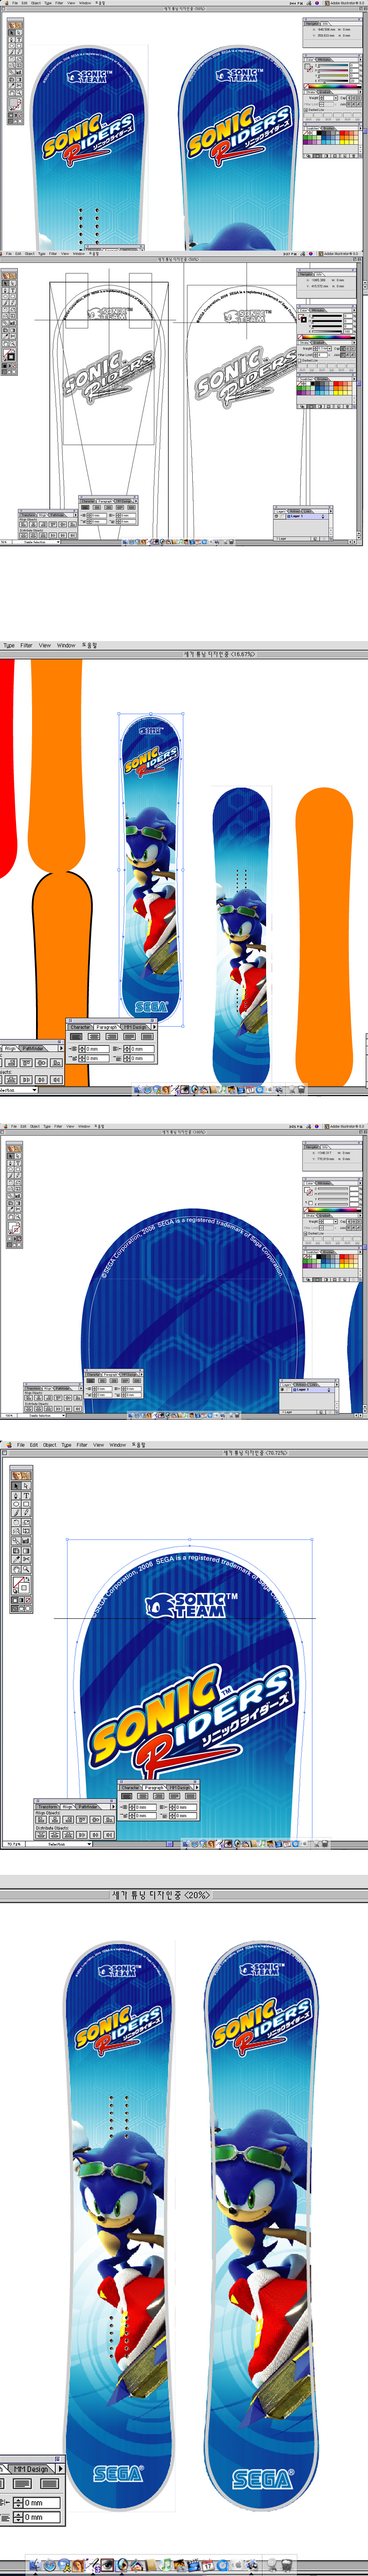The height and width of the screenshot is (2576, 368).
Task: Click the Align Center paragraph button in the 16.67% window
Action: [94, 1036]
